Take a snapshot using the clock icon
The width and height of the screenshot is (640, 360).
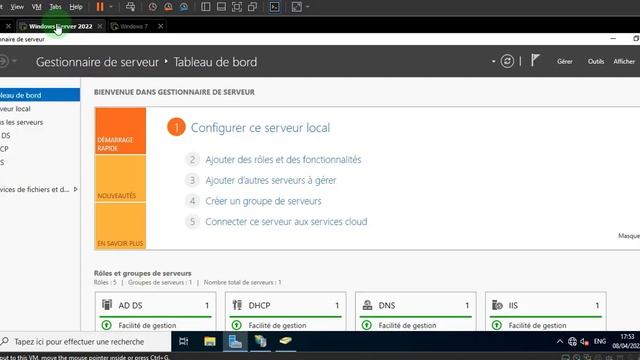pyautogui.click(x=153, y=7)
